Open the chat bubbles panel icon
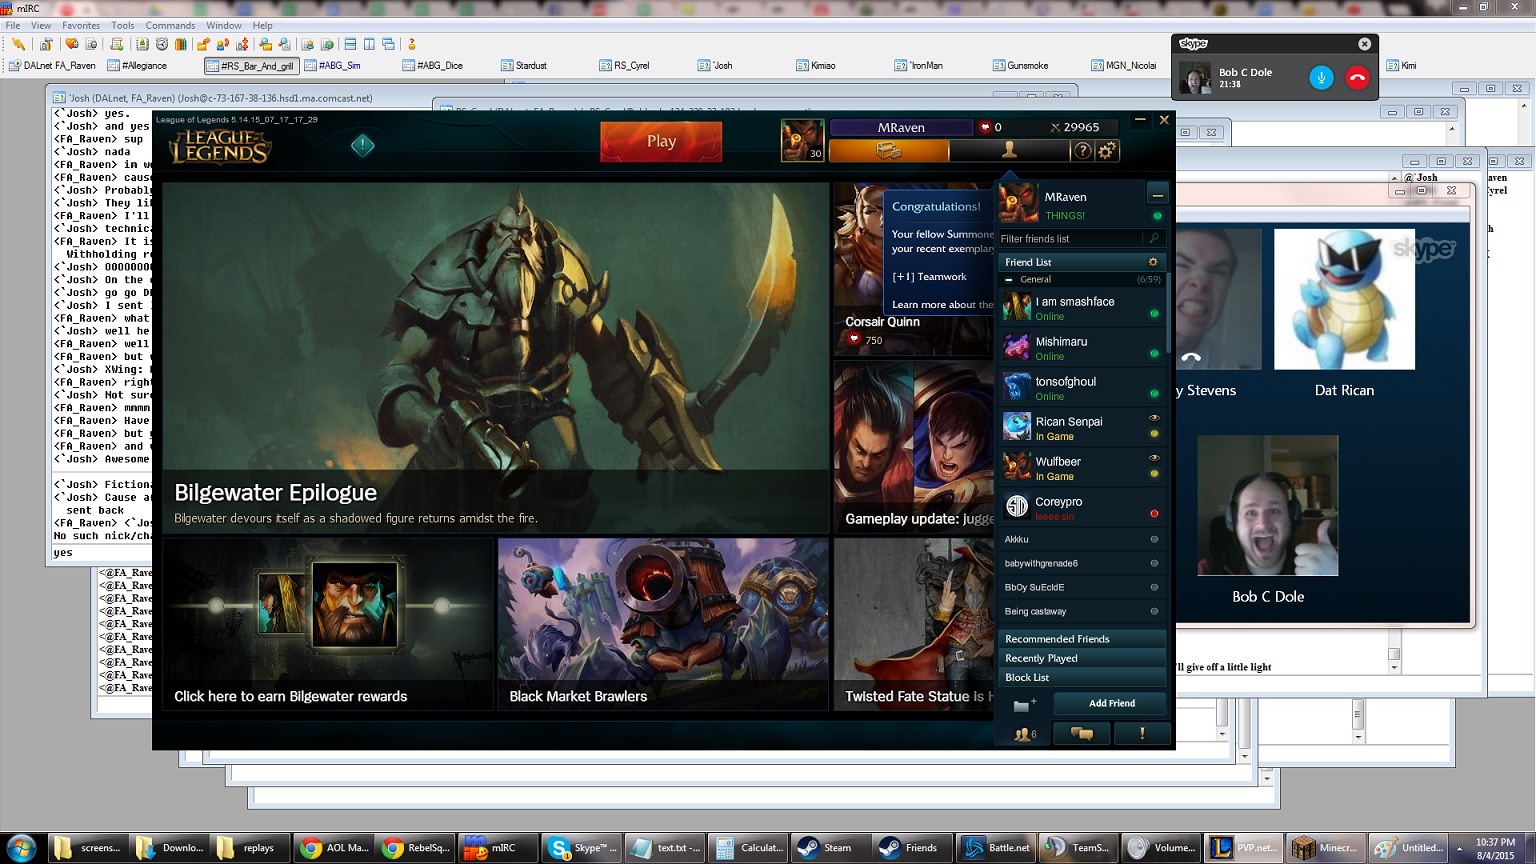The height and width of the screenshot is (864, 1536). (x=1081, y=734)
